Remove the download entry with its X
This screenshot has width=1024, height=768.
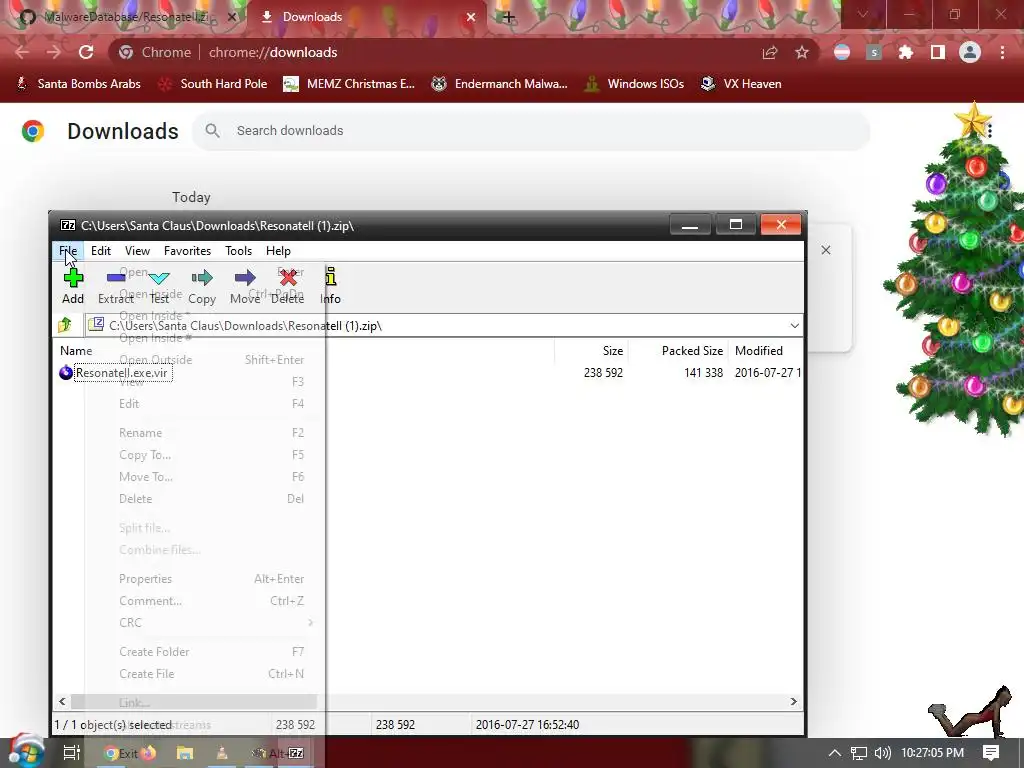coord(825,250)
